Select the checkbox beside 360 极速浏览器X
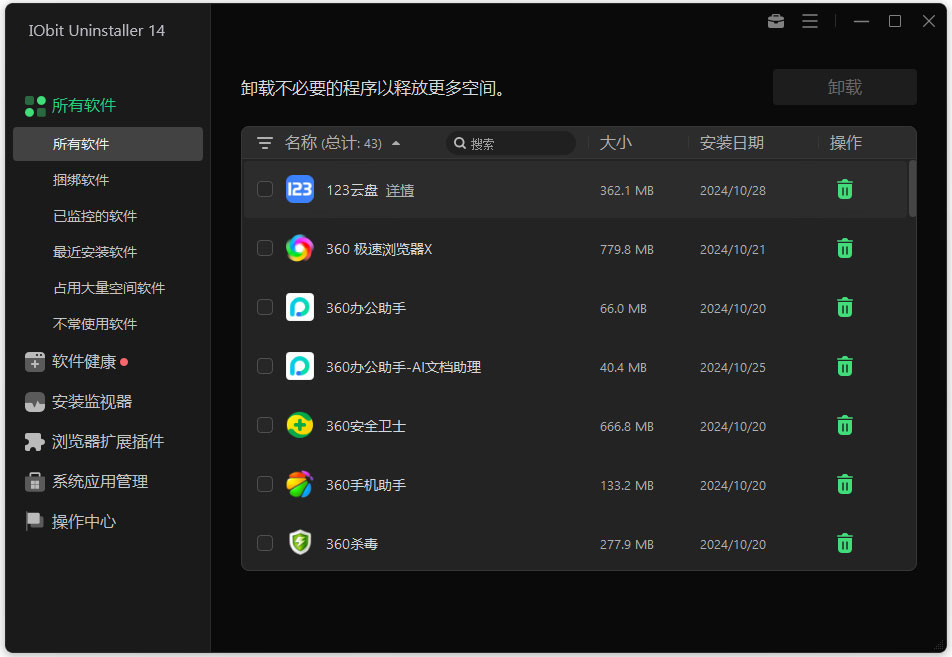Viewport: 952px width, 657px height. pos(264,248)
